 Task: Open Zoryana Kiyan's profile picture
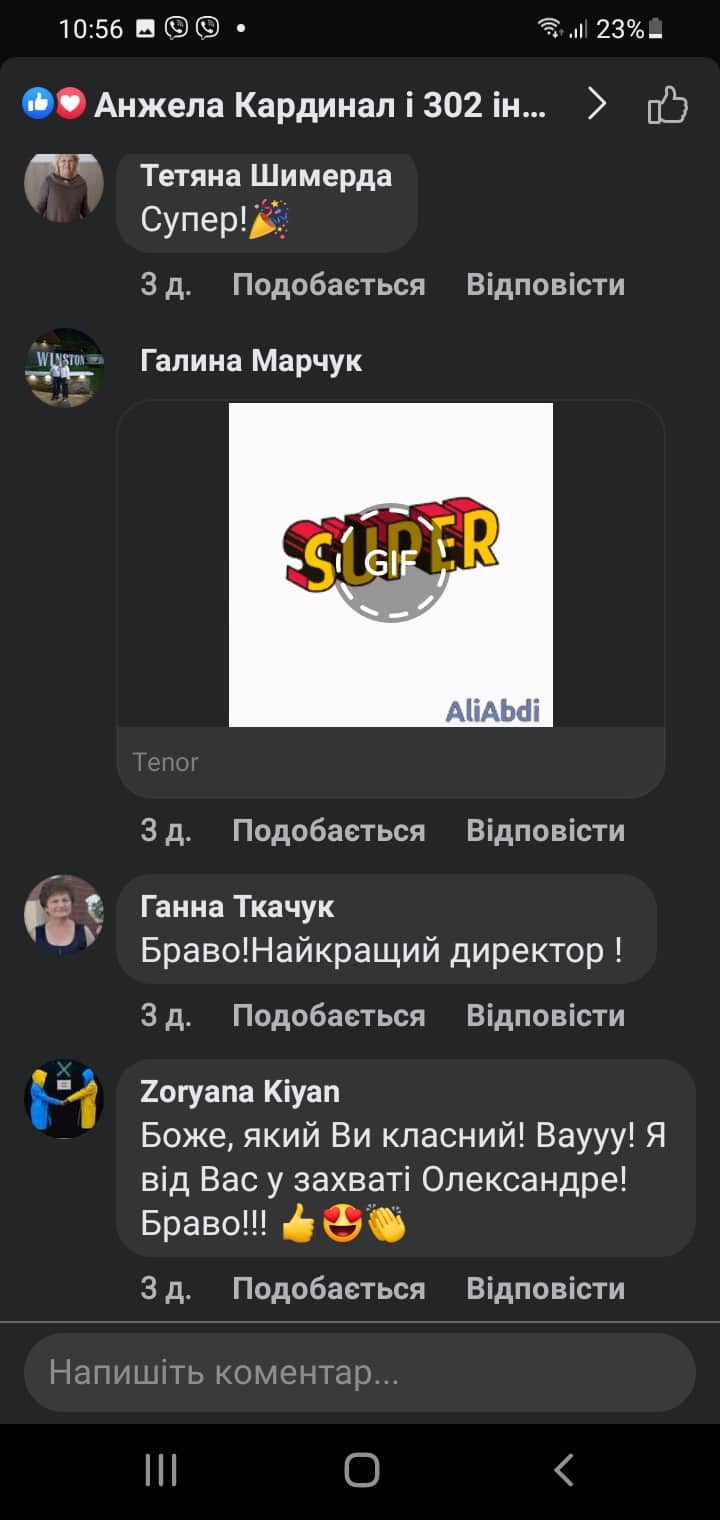[64, 1099]
